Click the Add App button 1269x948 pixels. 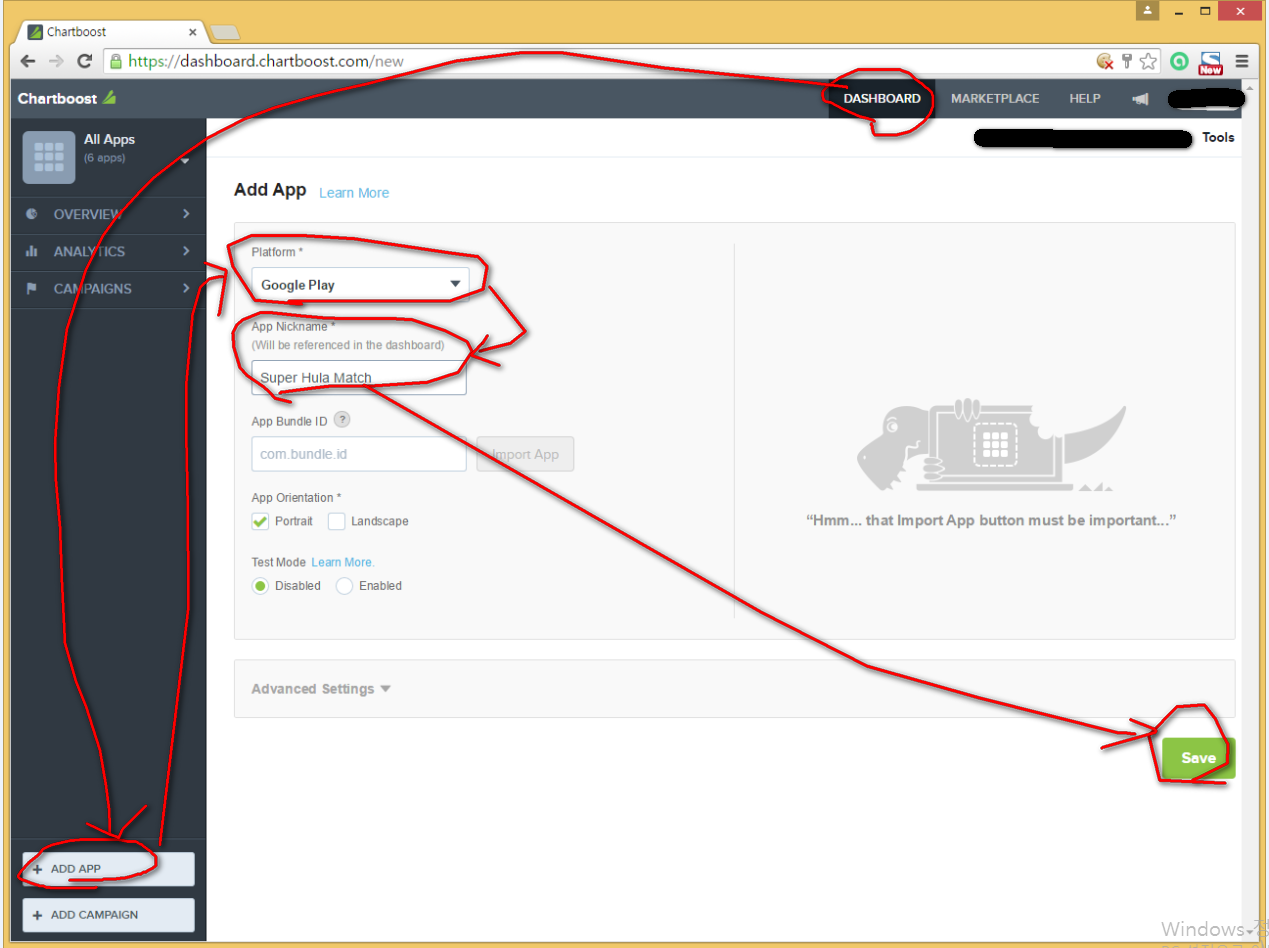pos(108,869)
